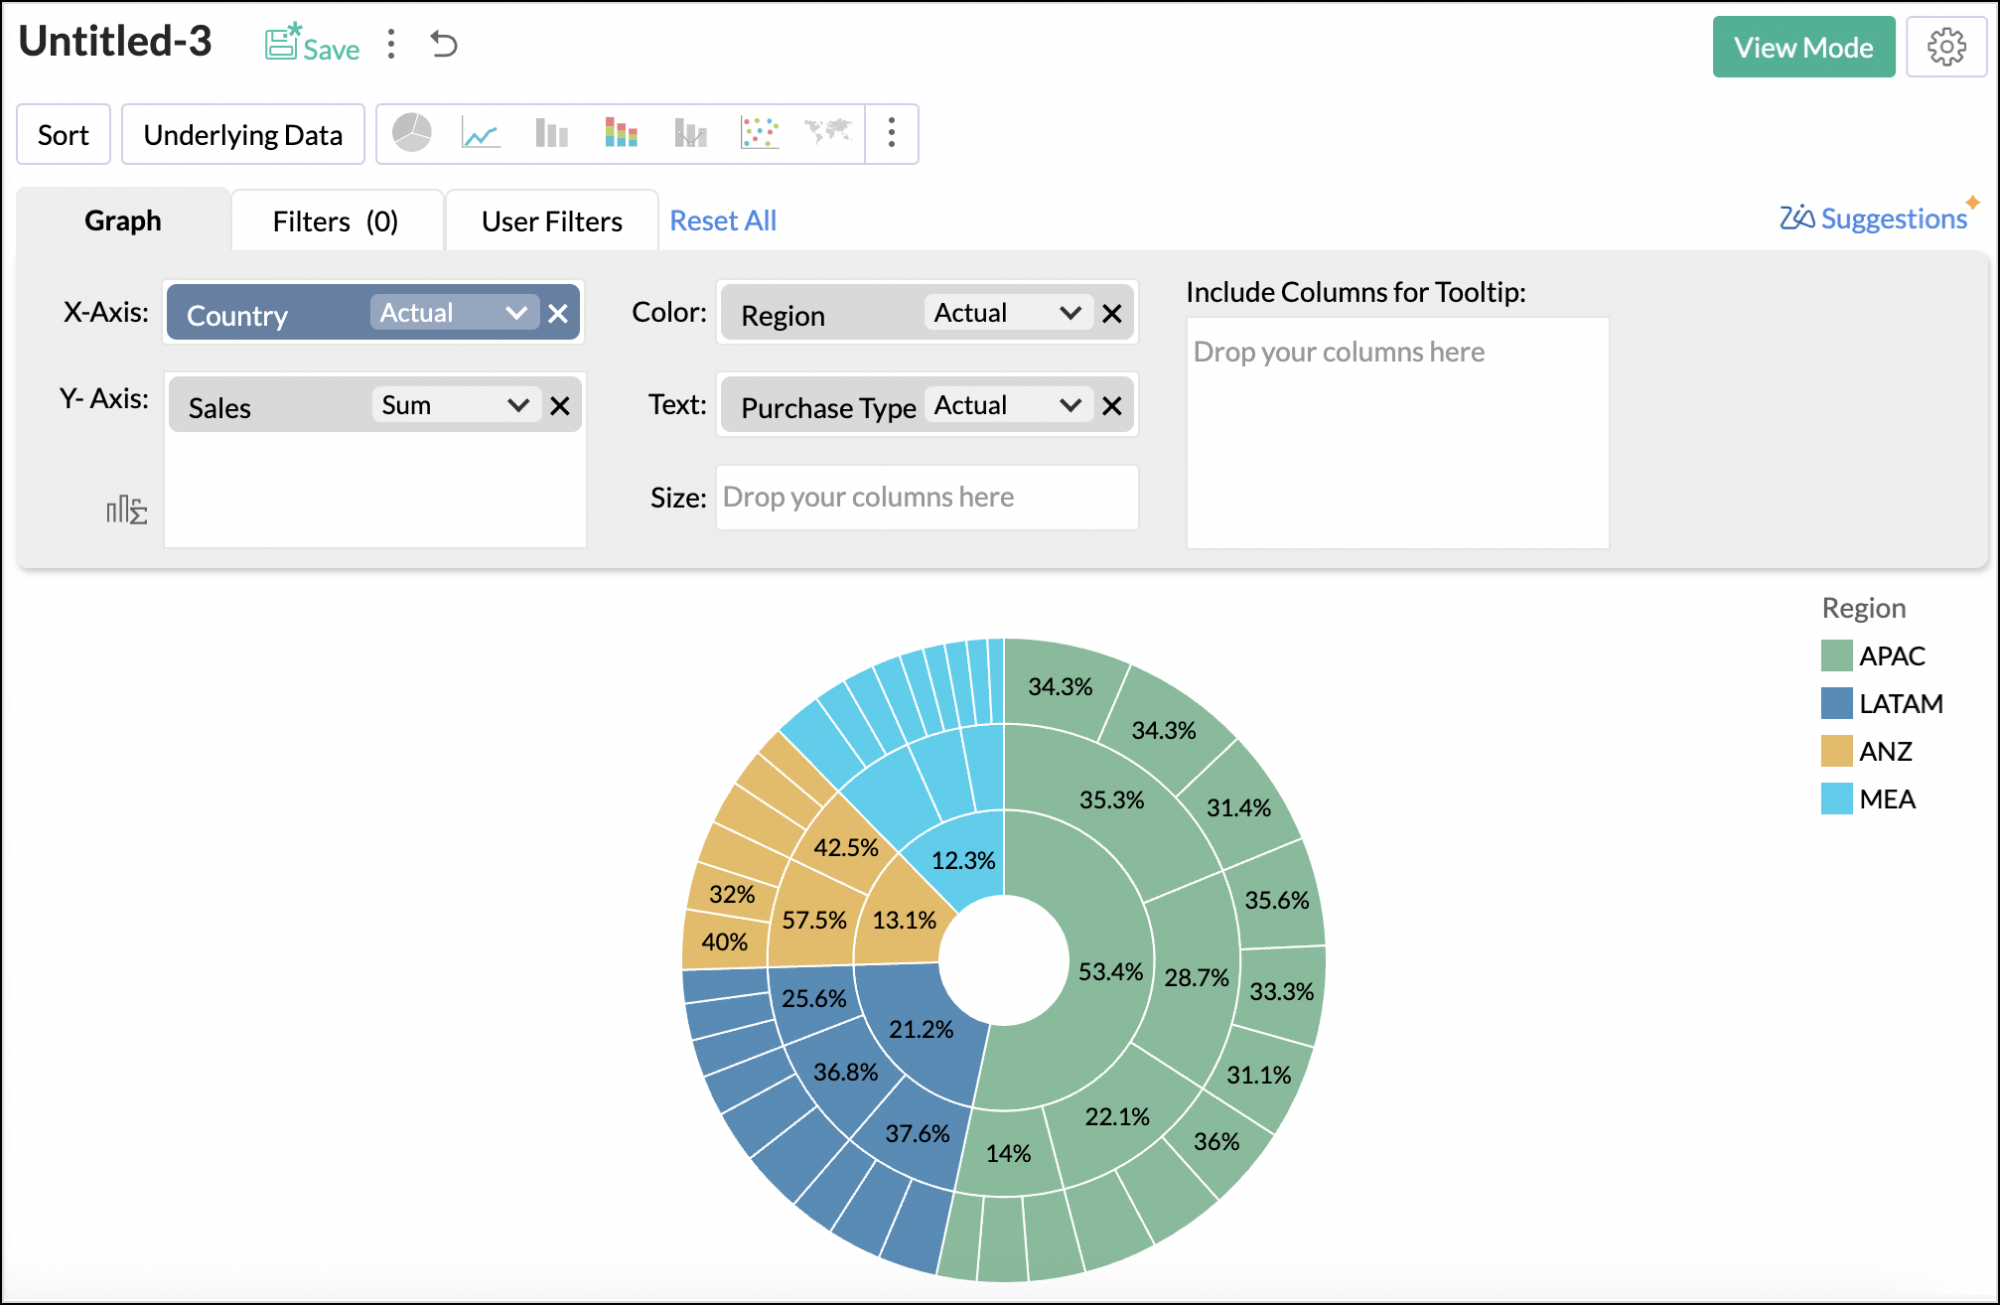
Task: Select the world map chart type
Action: (x=830, y=133)
